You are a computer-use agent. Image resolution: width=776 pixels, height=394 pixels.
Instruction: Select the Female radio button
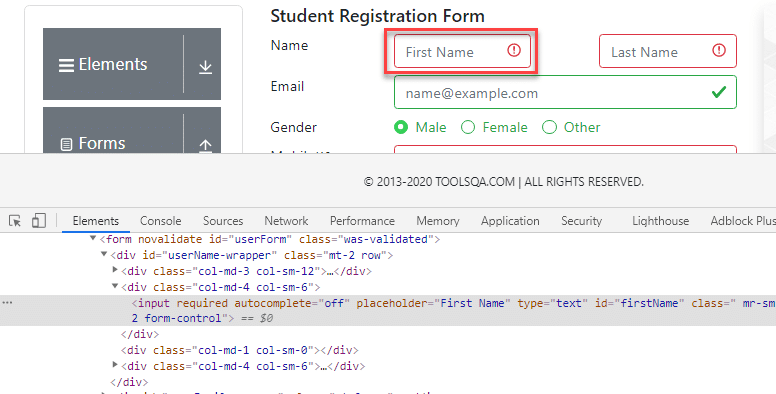pyautogui.click(x=468, y=127)
